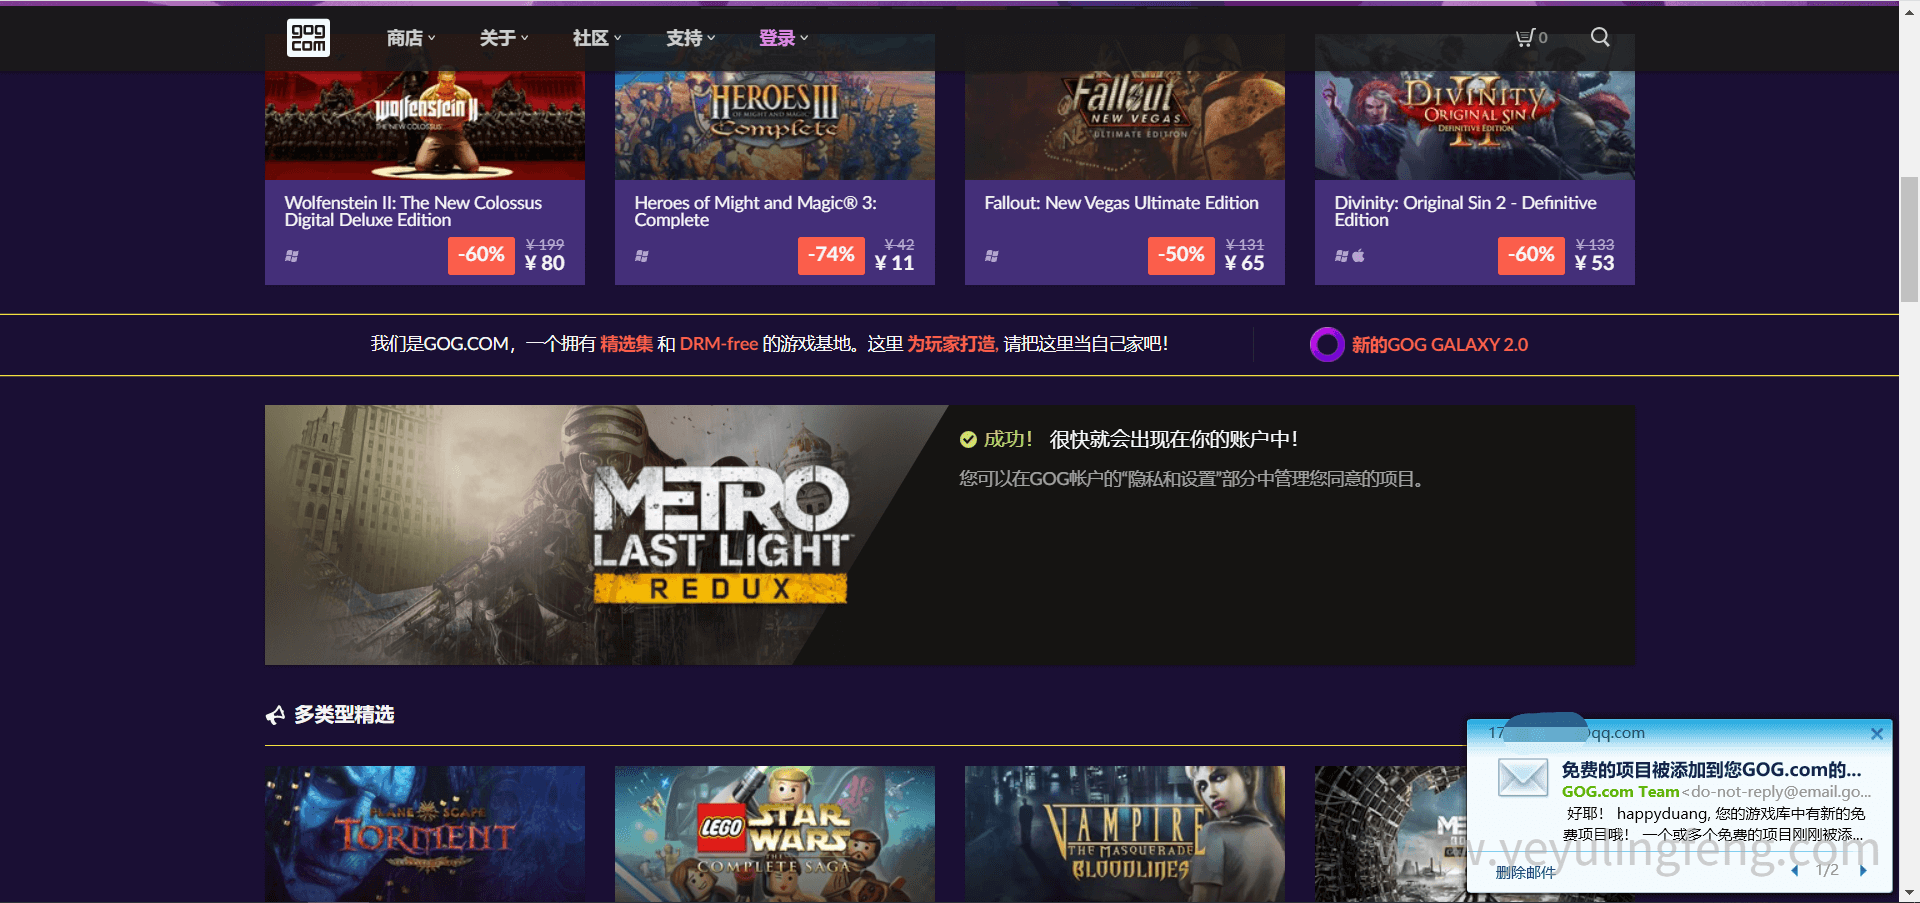1920x903 pixels.
Task: Open the 新的GOG GALAXY 2.0 link
Action: tap(1440, 345)
